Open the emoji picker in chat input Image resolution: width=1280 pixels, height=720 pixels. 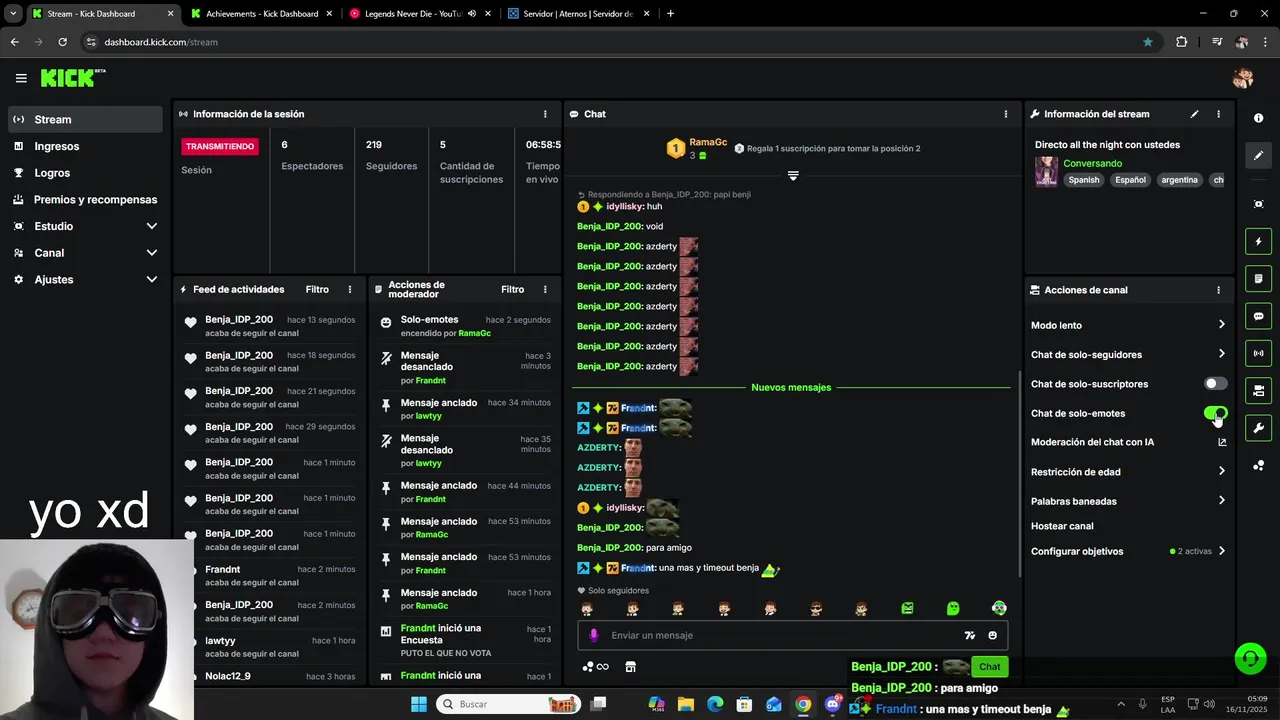tap(992, 635)
